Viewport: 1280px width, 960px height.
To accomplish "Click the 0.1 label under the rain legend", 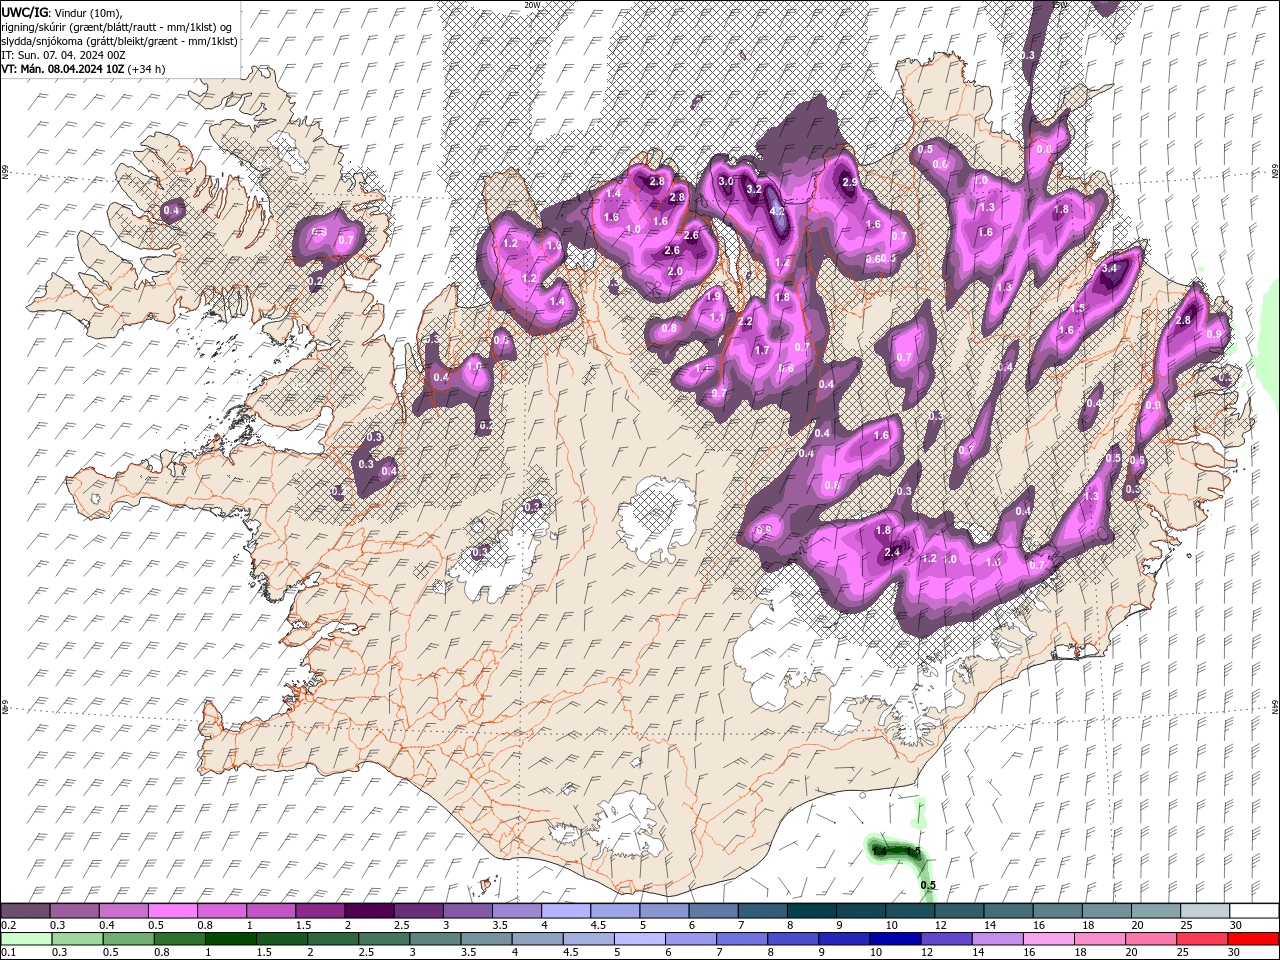I will click(x=8, y=953).
